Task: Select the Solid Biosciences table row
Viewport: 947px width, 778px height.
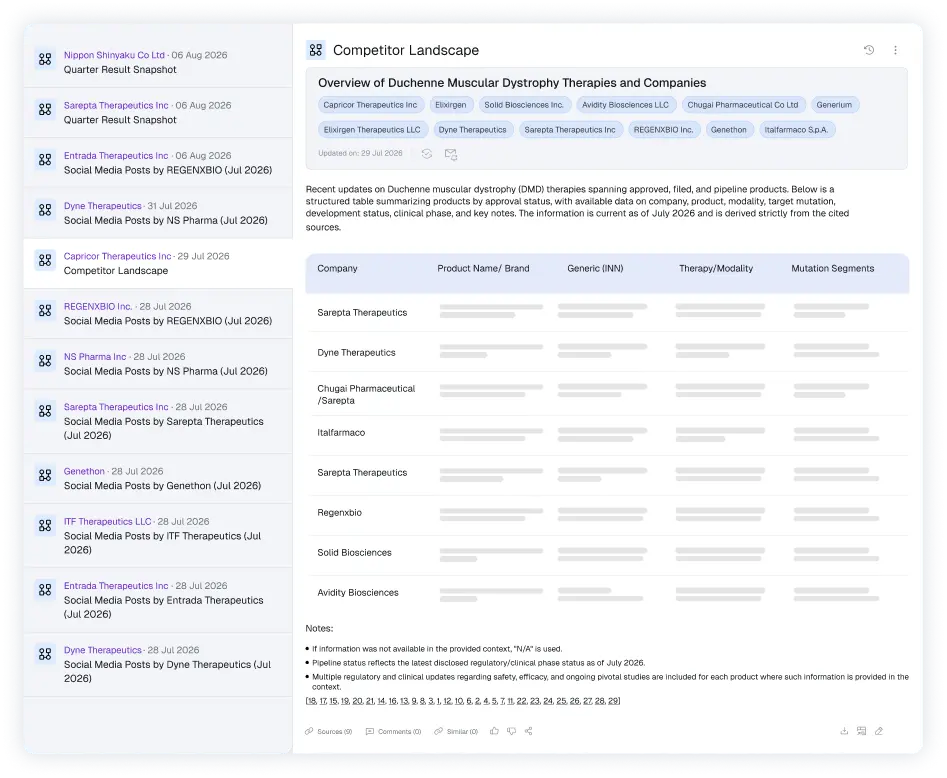Action: pos(607,553)
